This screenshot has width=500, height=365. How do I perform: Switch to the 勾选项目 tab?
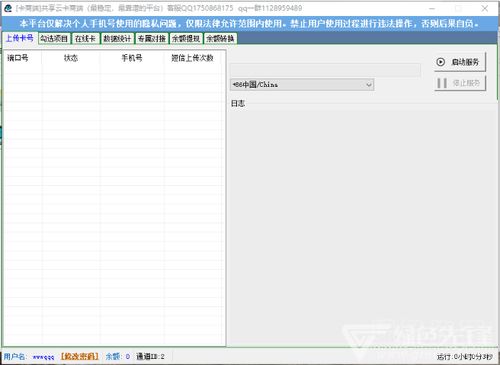(x=54, y=39)
